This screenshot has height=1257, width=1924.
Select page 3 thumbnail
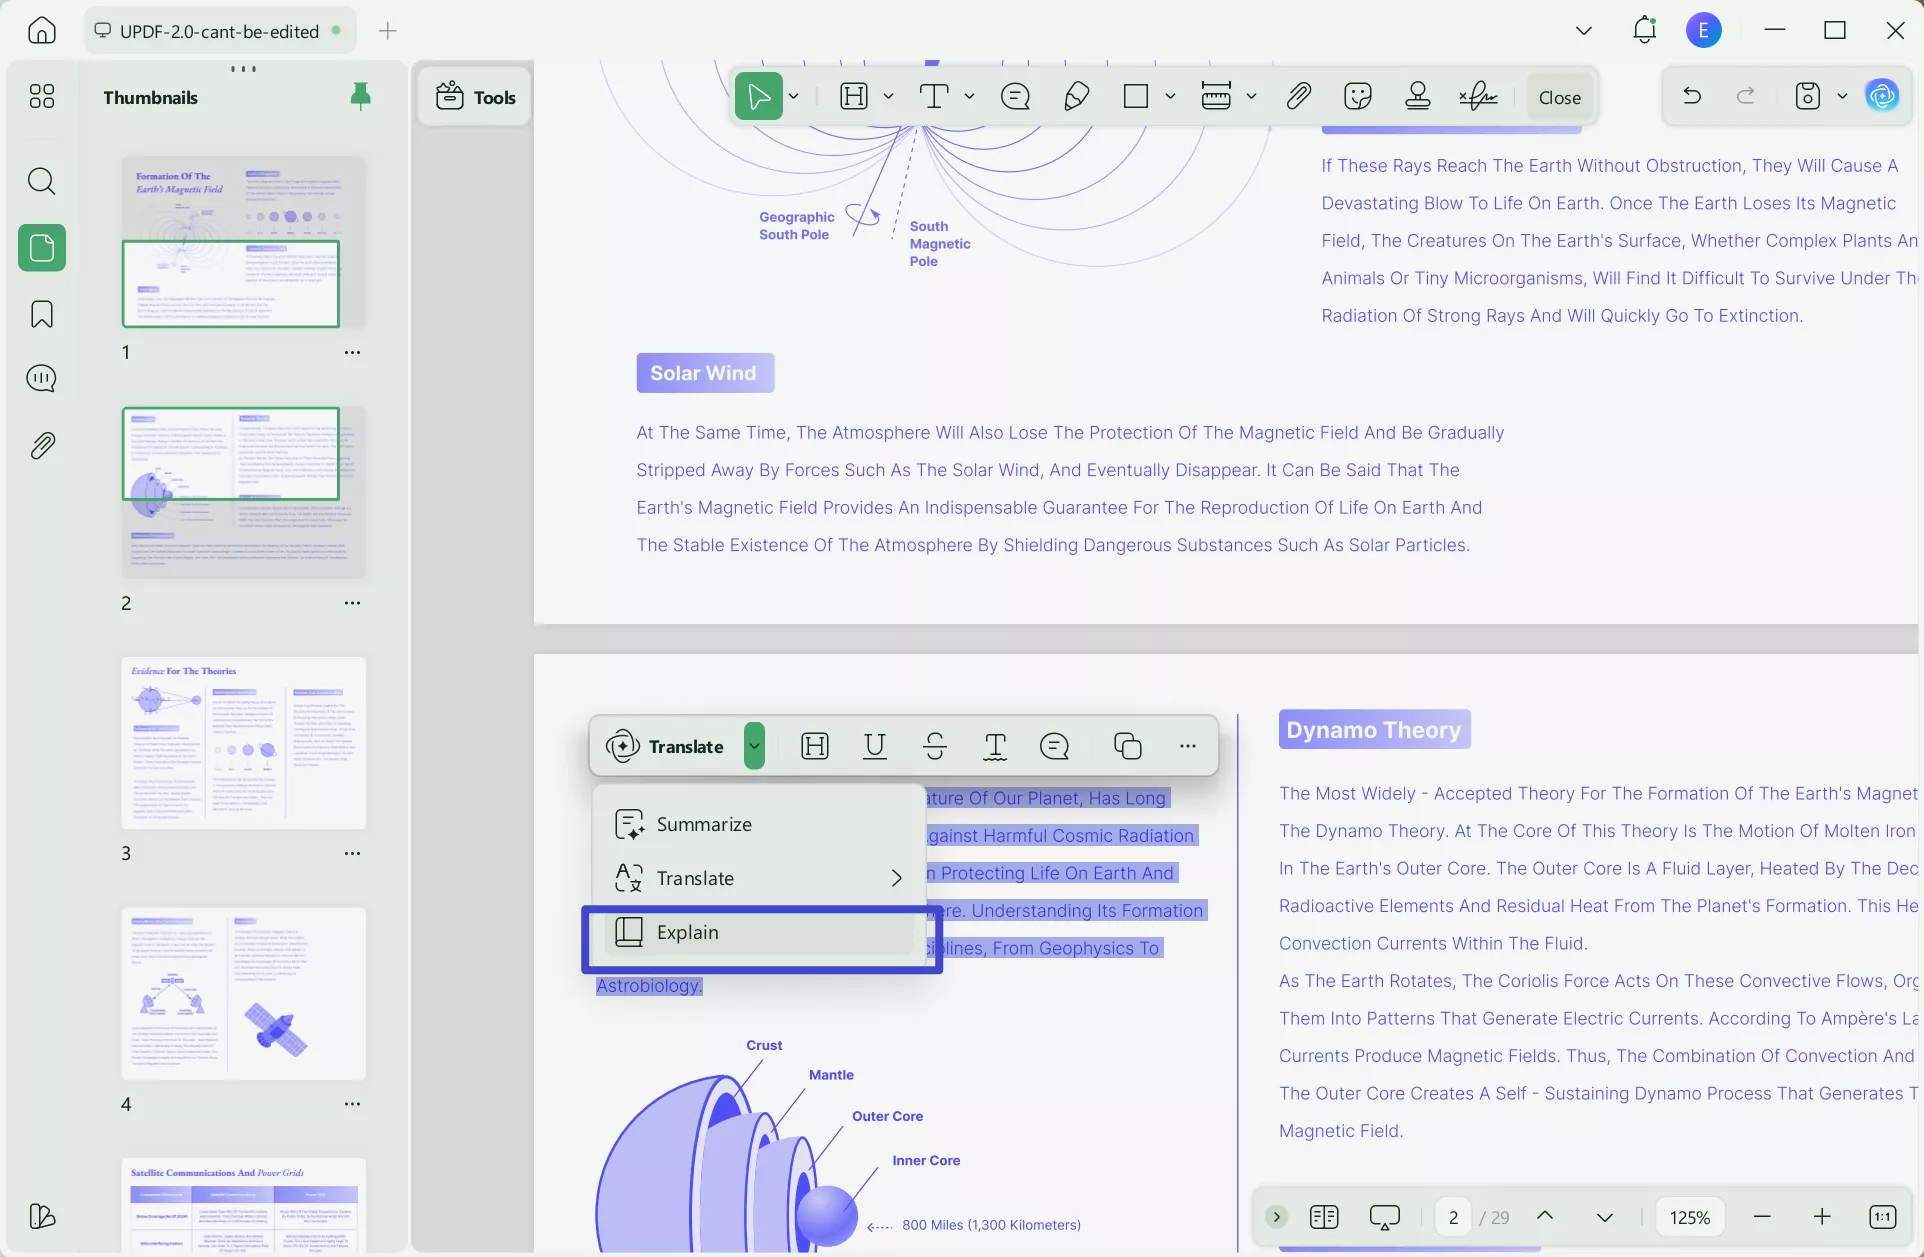pos(243,743)
